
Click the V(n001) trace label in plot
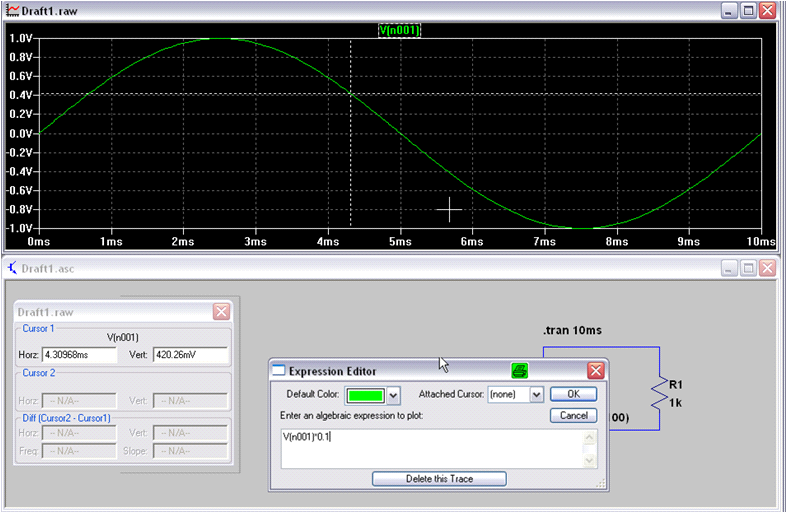(399, 30)
